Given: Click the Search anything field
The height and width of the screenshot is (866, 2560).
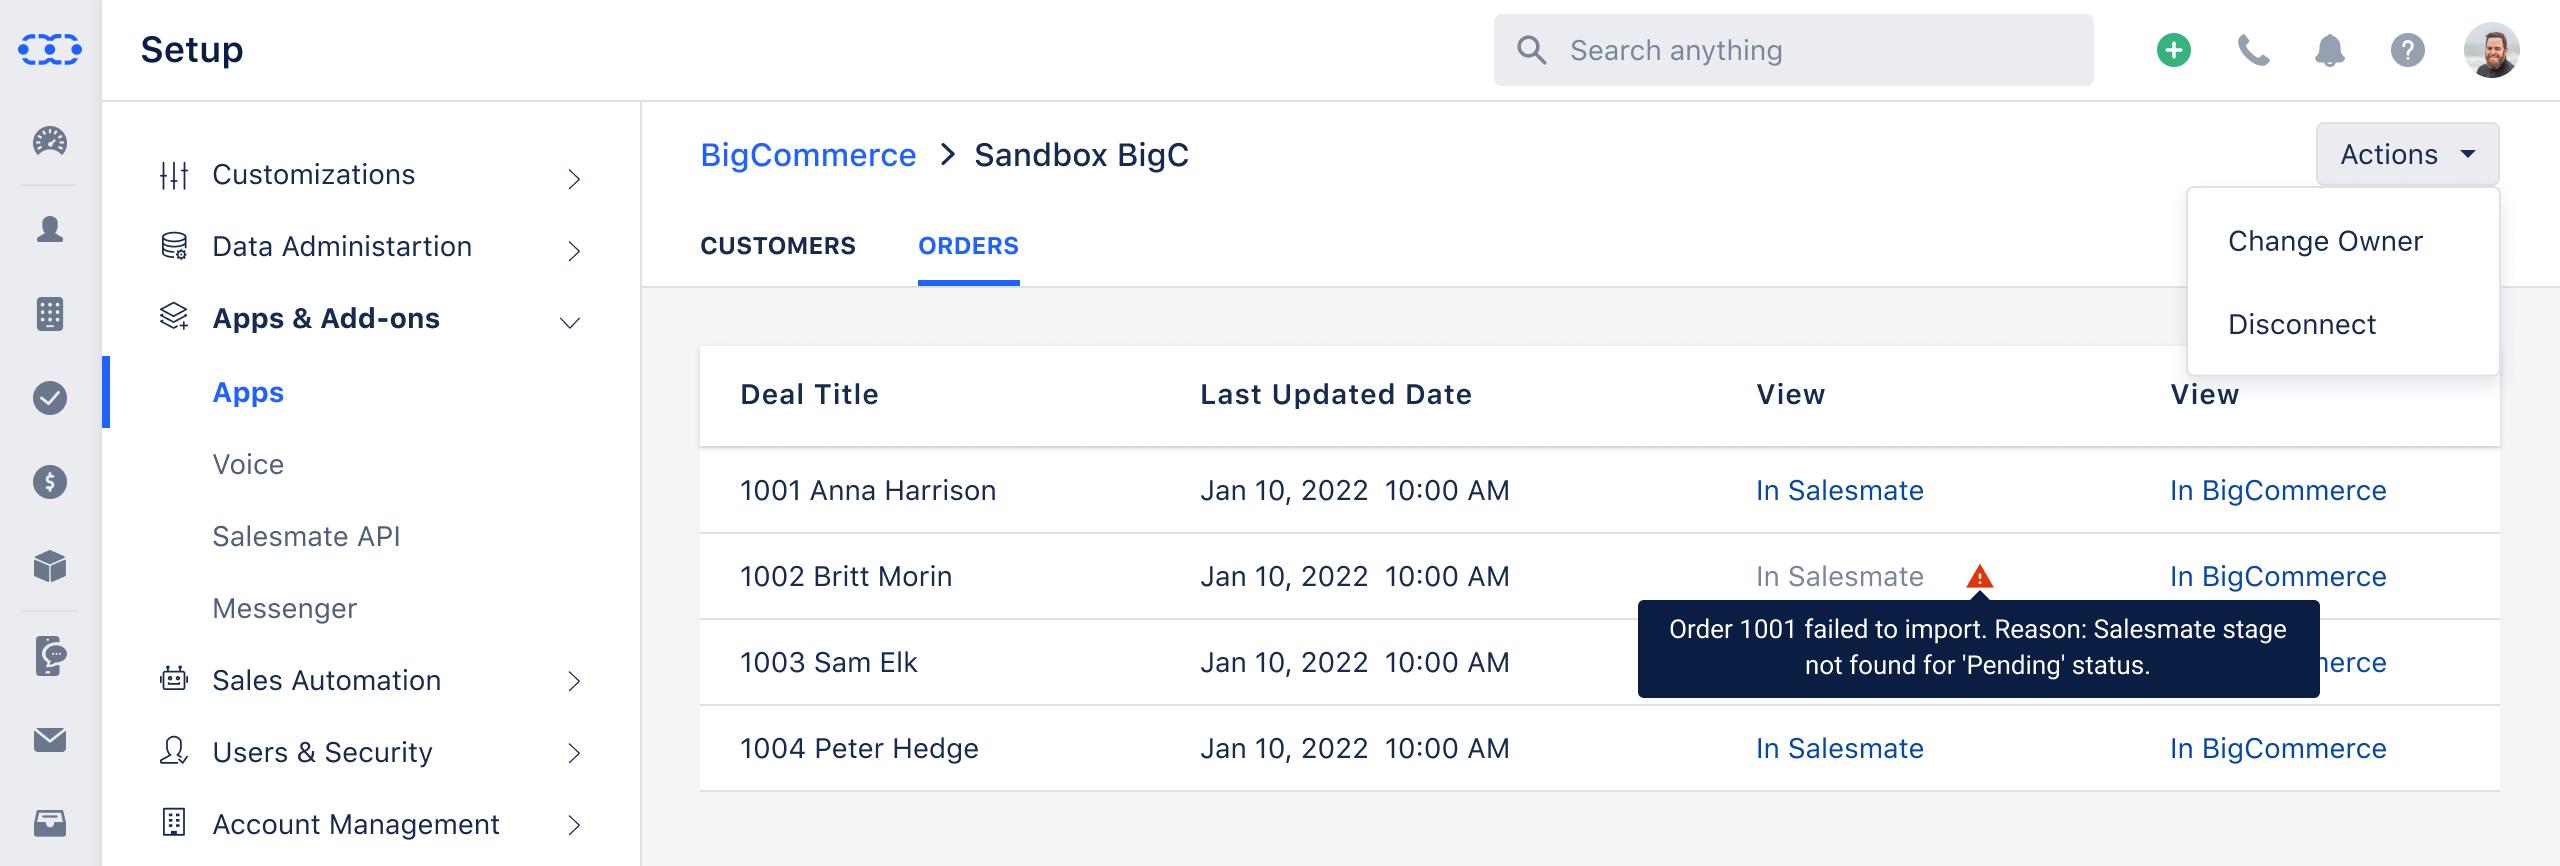Looking at the screenshot, I should [x=1793, y=50].
